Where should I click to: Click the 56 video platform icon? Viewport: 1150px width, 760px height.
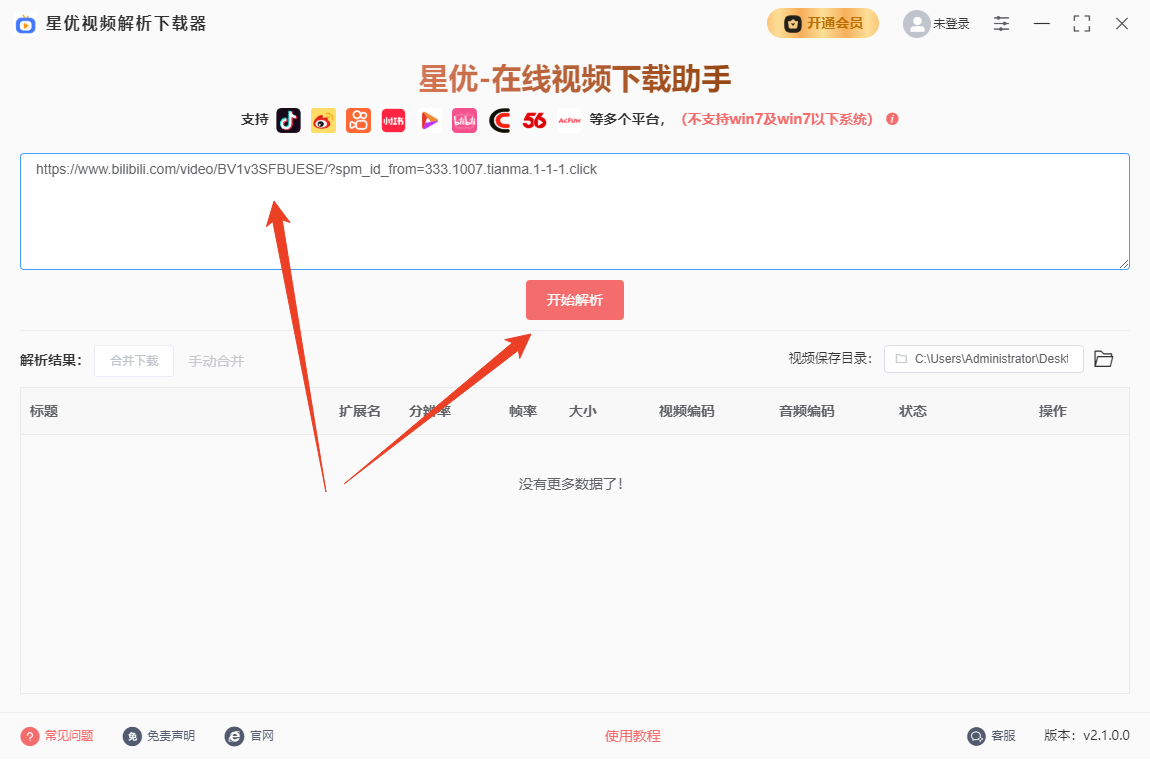(x=534, y=120)
